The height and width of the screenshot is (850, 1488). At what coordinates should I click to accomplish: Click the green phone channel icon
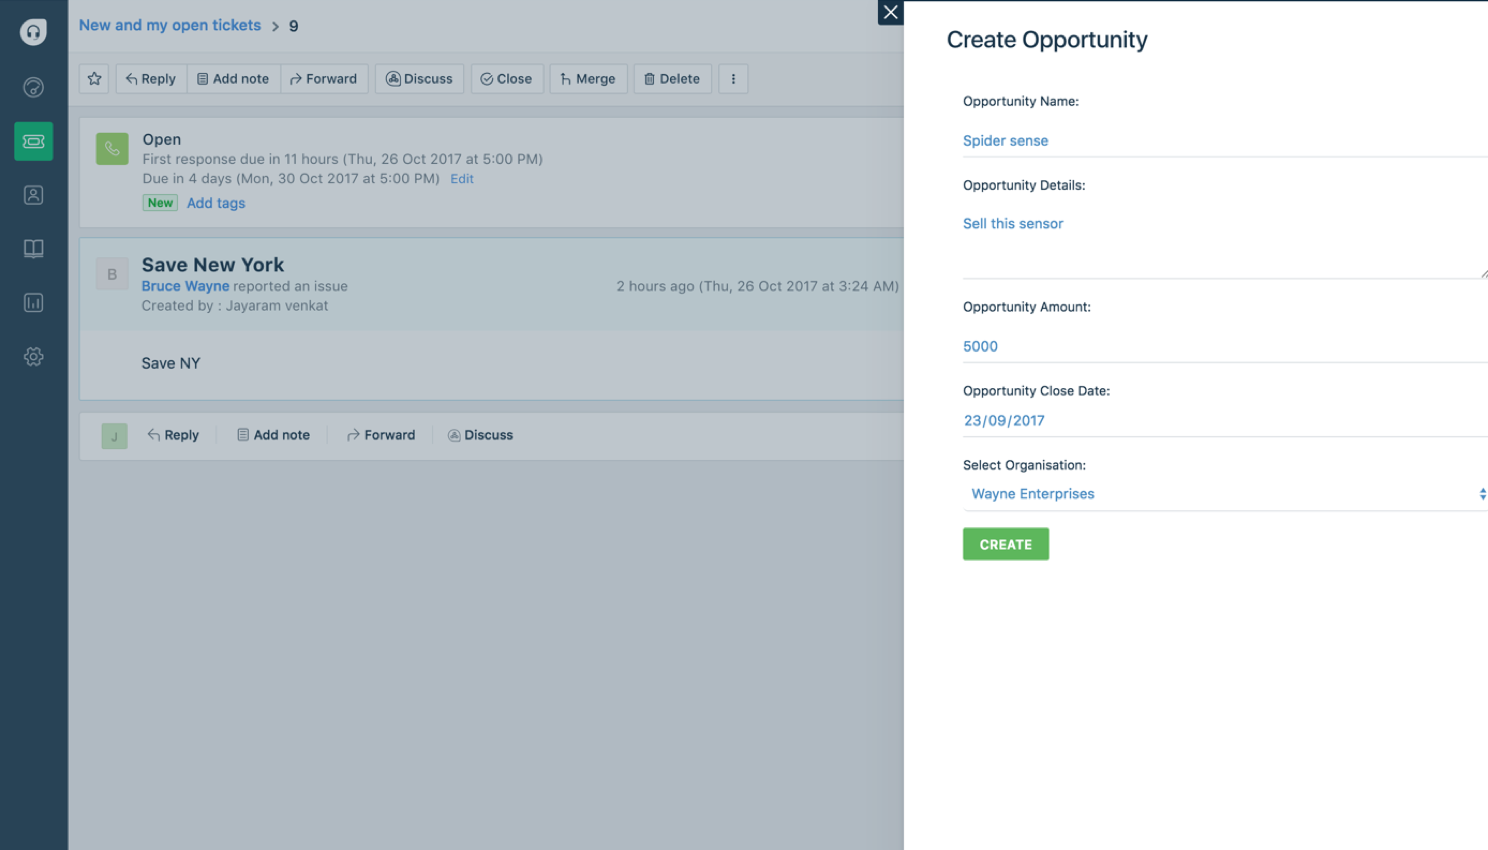(x=112, y=148)
